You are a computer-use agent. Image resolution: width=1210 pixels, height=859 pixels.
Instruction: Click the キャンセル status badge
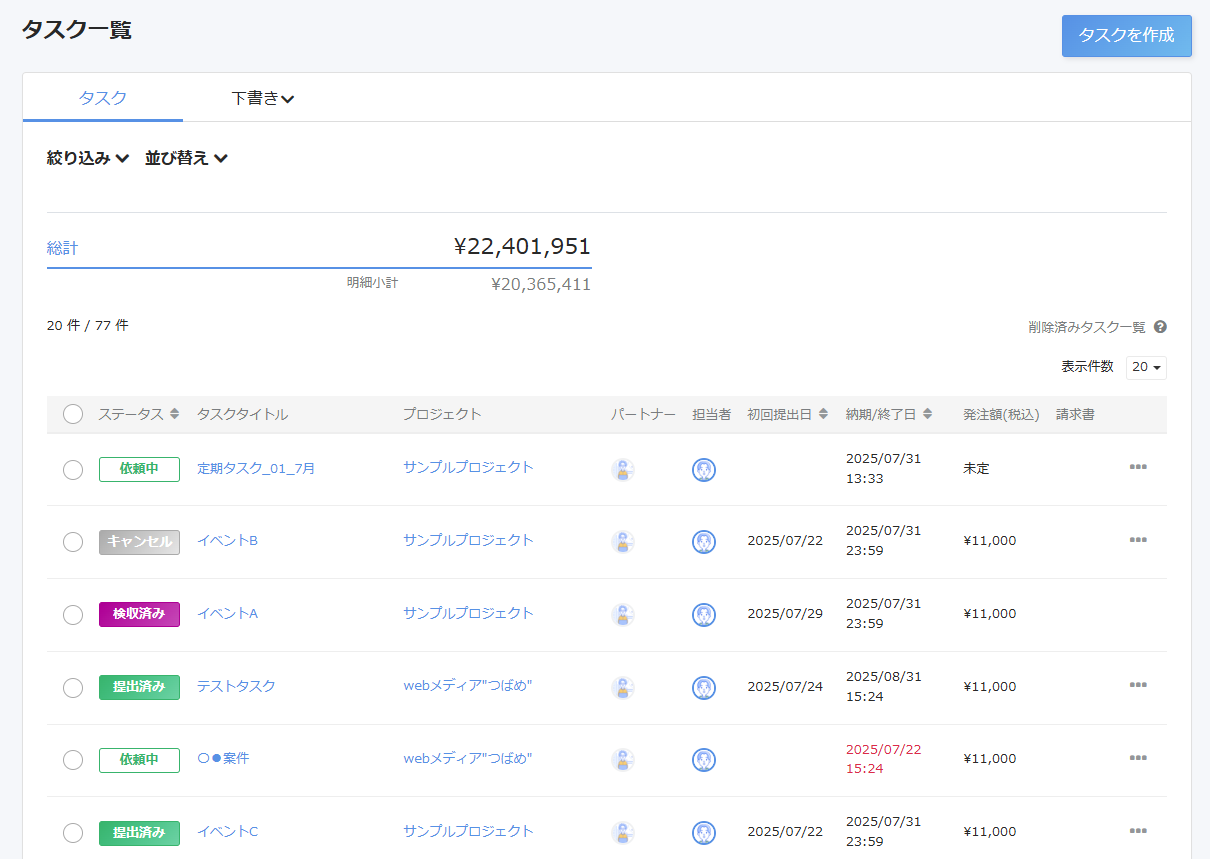click(139, 542)
